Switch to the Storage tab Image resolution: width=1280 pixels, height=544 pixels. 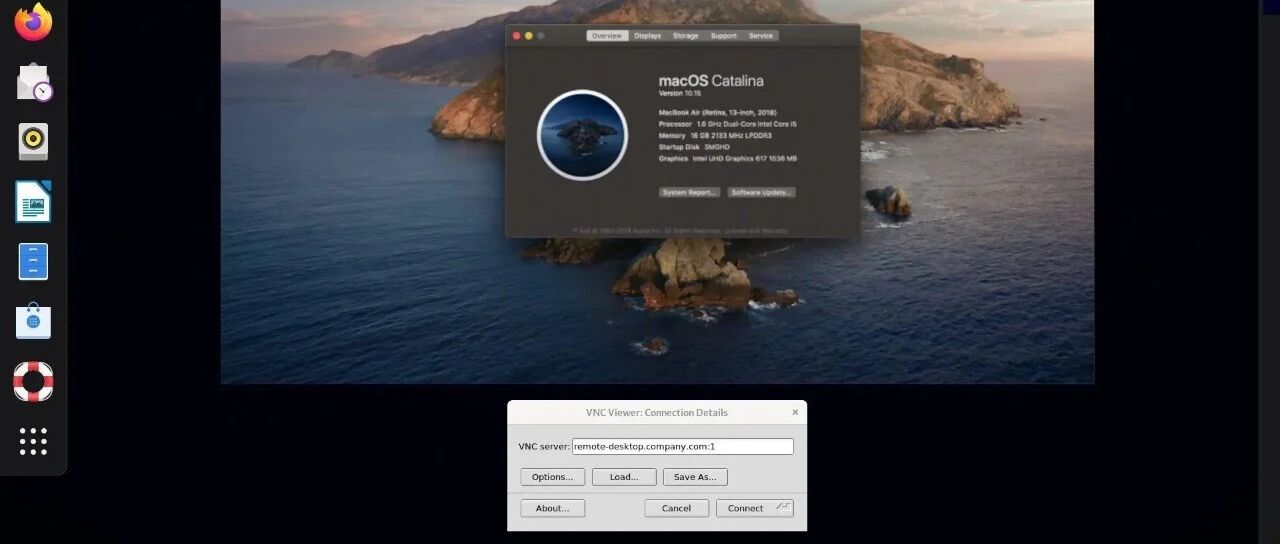[x=686, y=36]
